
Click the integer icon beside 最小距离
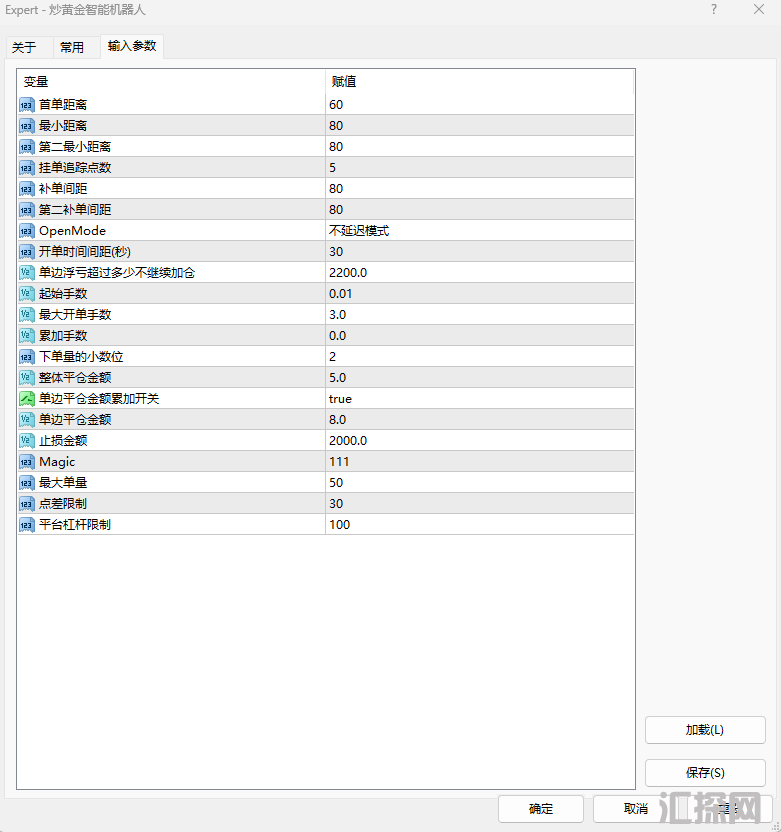pyautogui.click(x=27, y=126)
